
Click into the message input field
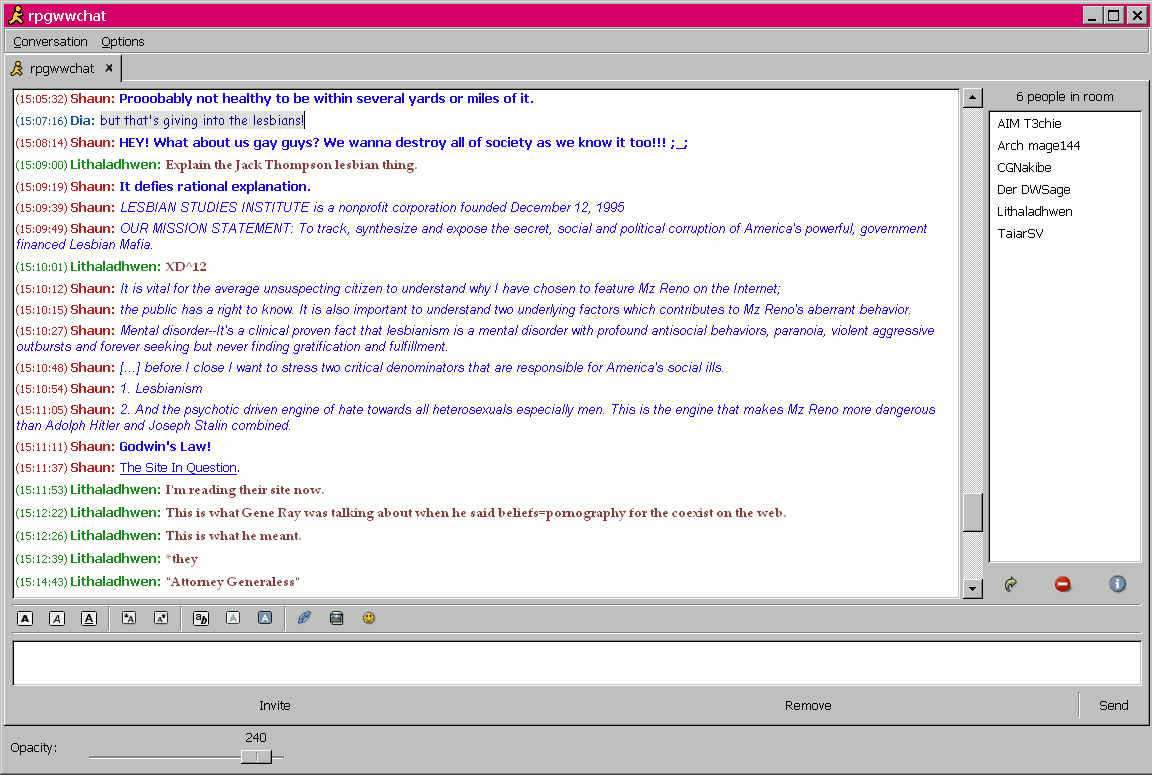tap(576, 663)
